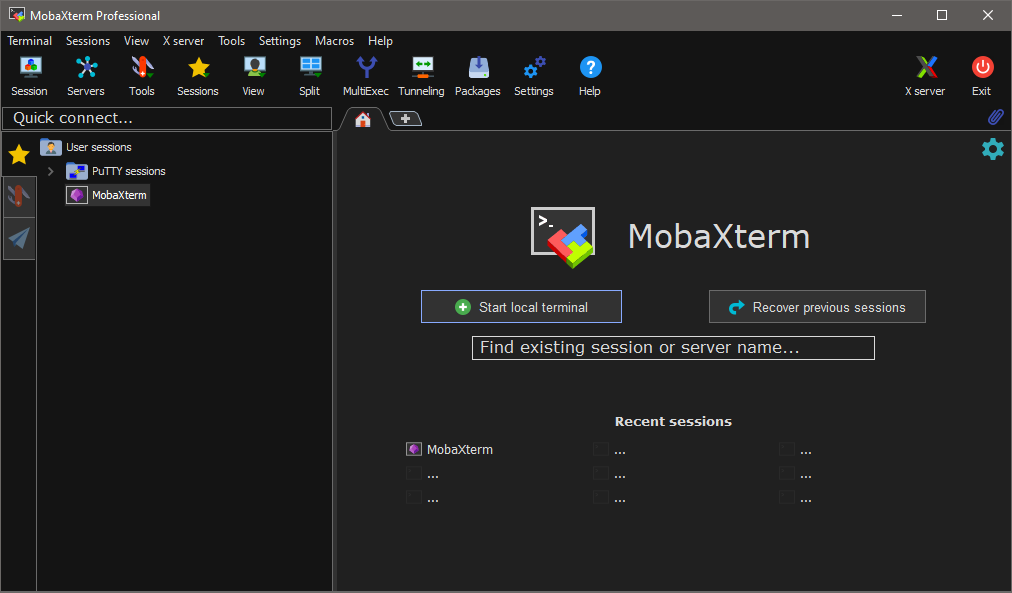
Task: Click the Quick connect input field
Action: pyautogui.click(x=166, y=118)
